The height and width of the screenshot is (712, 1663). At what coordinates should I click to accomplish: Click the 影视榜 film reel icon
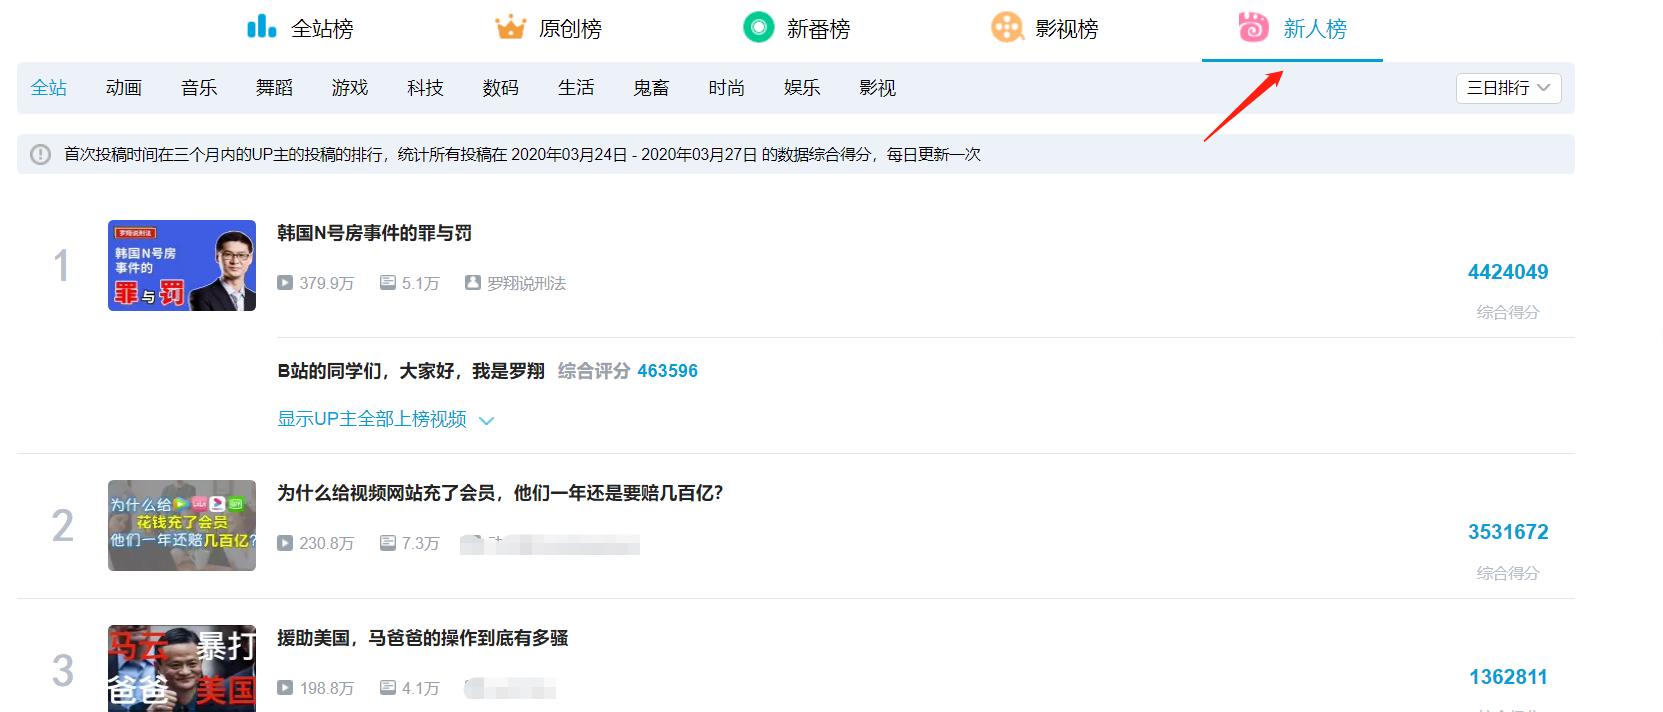click(x=1007, y=27)
